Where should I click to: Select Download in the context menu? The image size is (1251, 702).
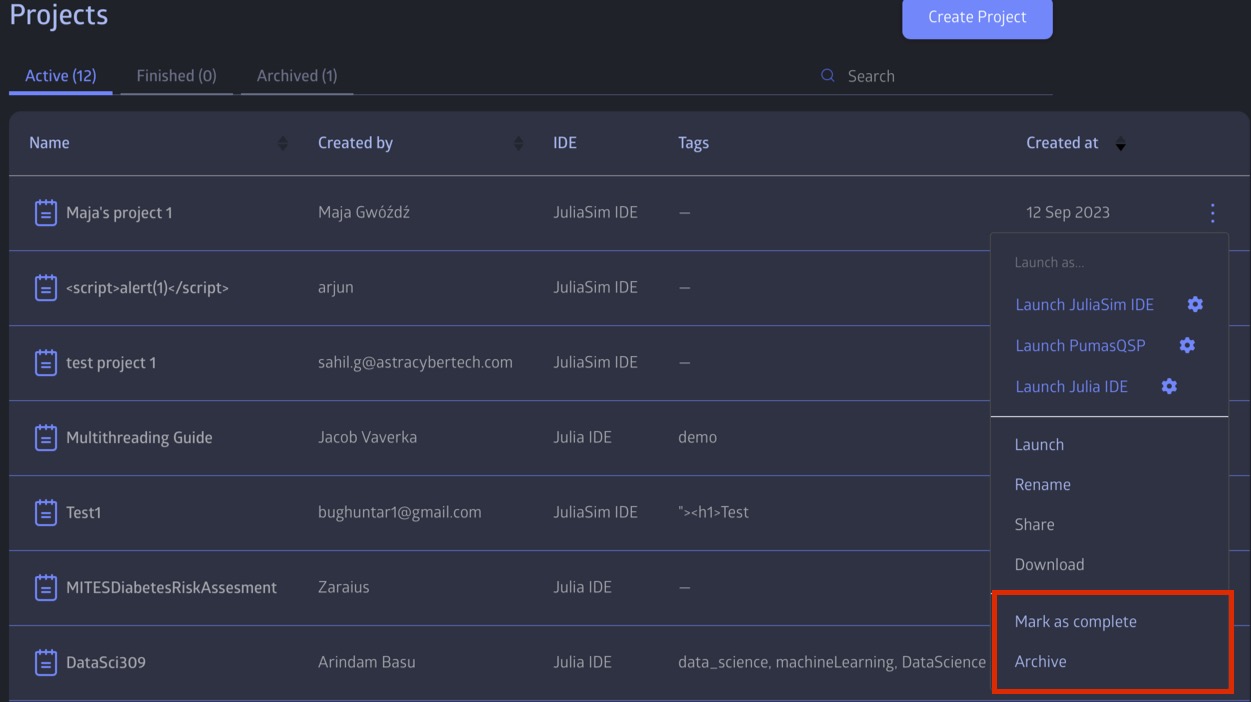click(x=1049, y=565)
